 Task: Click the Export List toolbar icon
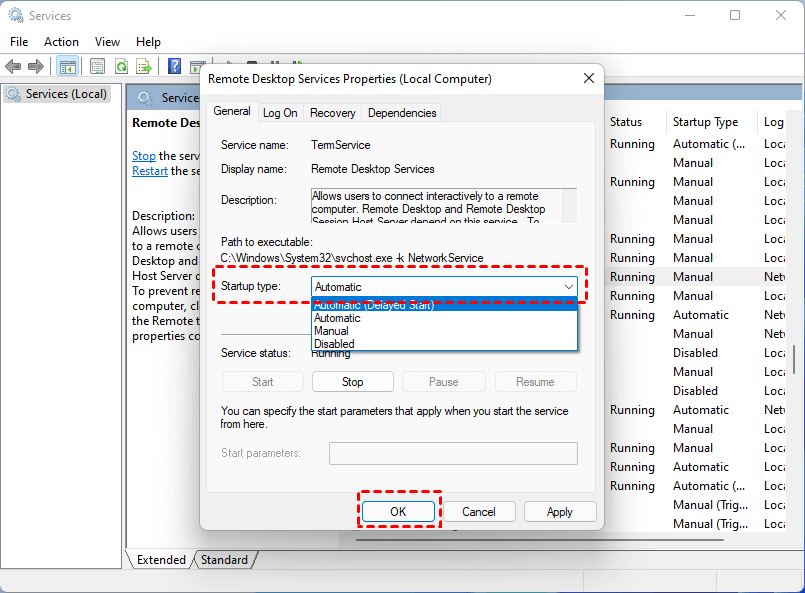click(144, 66)
